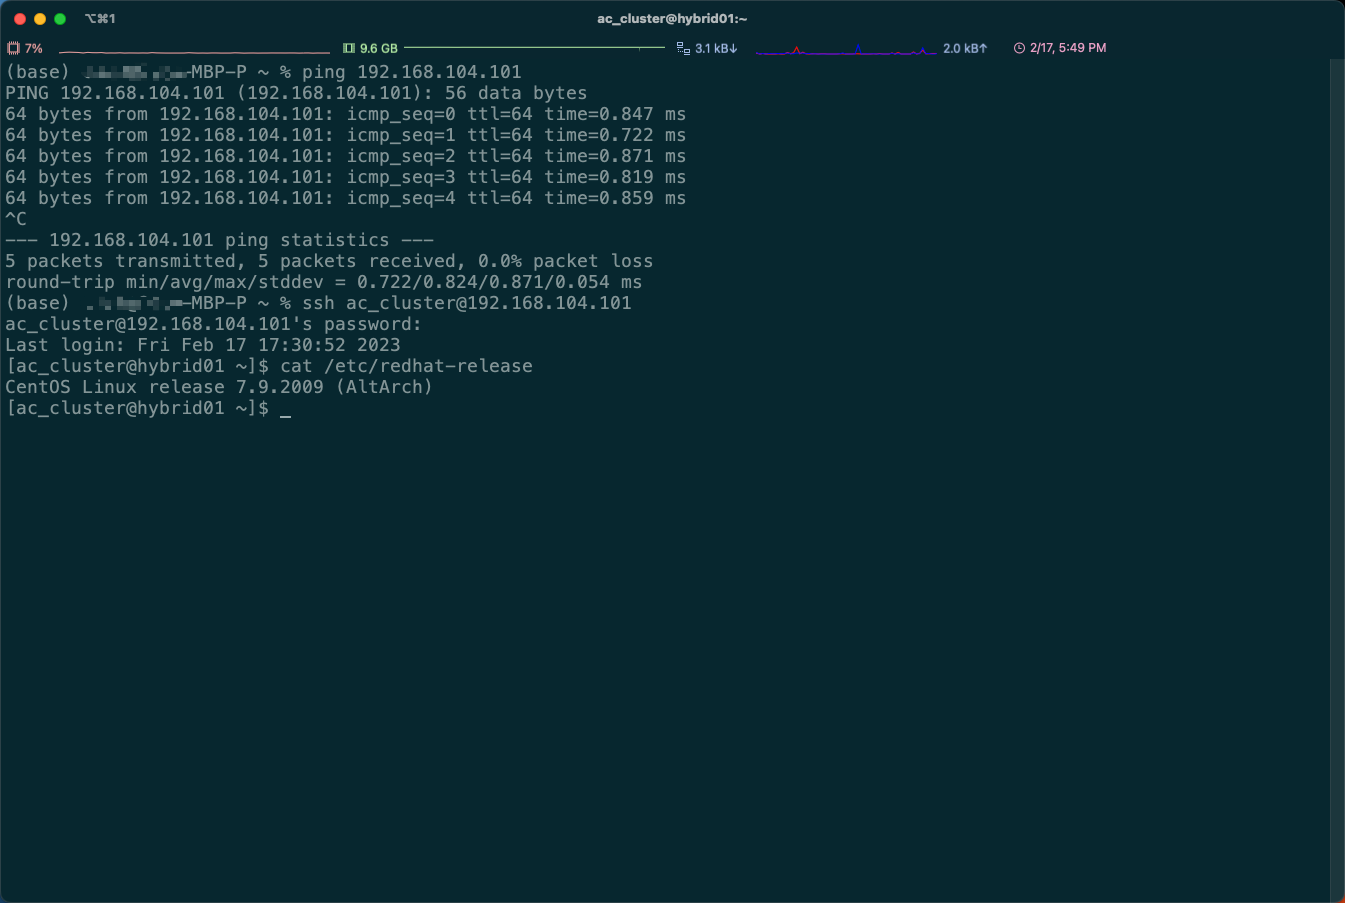Click the CentOS Linux release 7.9.2009 text
Image resolution: width=1345 pixels, height=903 pixels.
coord(218,386)
